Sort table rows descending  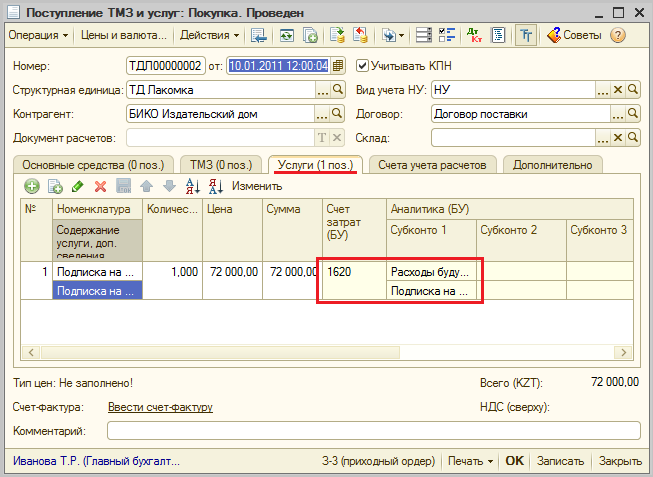click(213, 186)
